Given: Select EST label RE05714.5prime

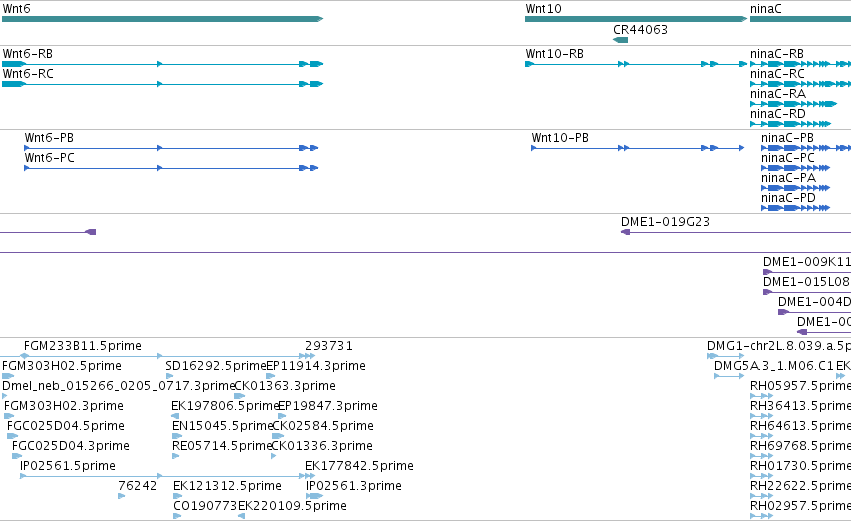Looking at the screenshot, I should click(221, 446).
